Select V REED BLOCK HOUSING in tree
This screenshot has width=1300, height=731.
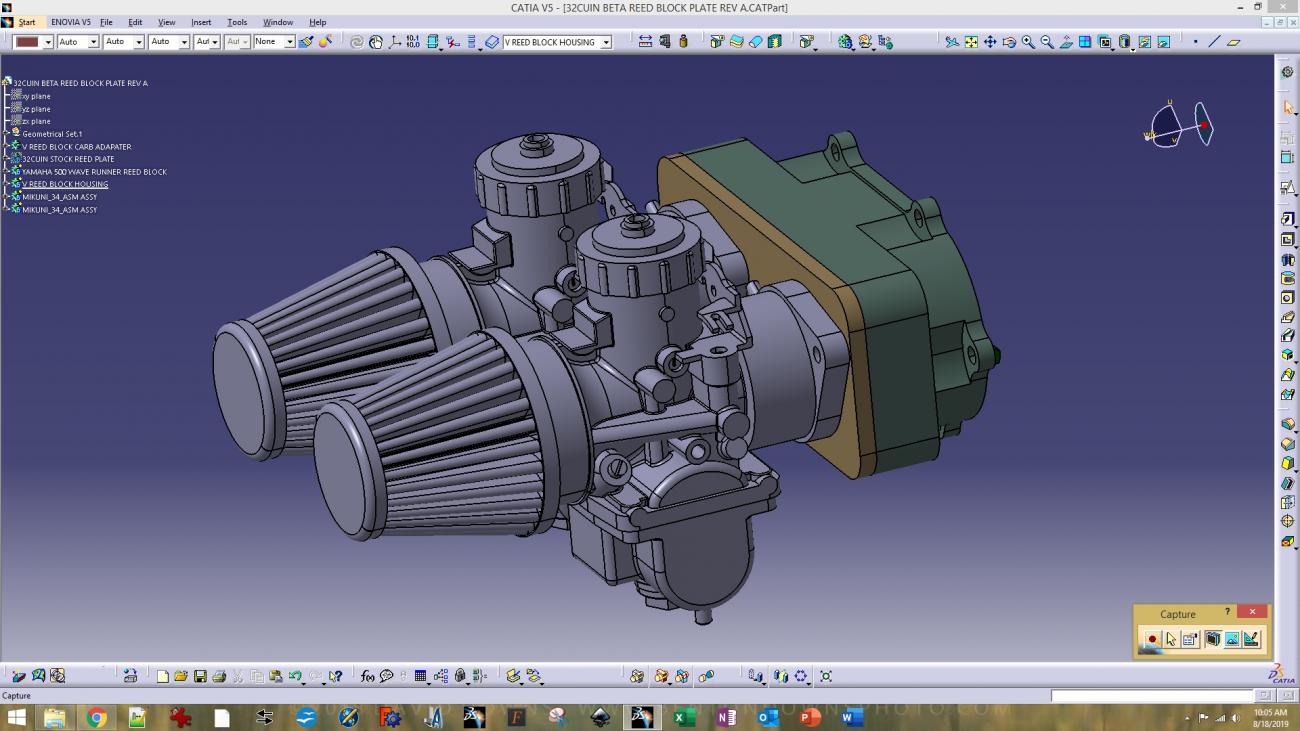pos(65,184)
